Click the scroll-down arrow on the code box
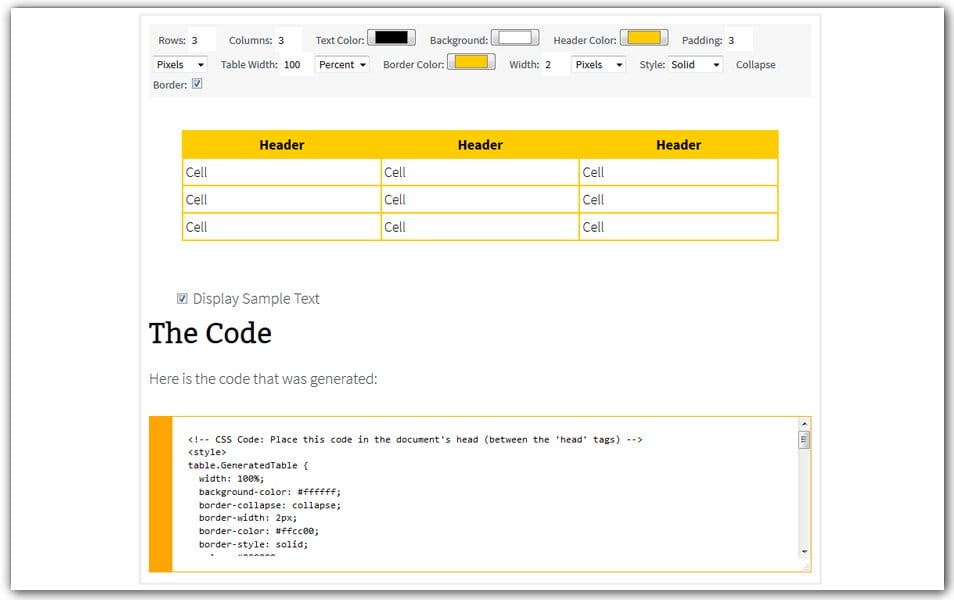 click(803, 551)
